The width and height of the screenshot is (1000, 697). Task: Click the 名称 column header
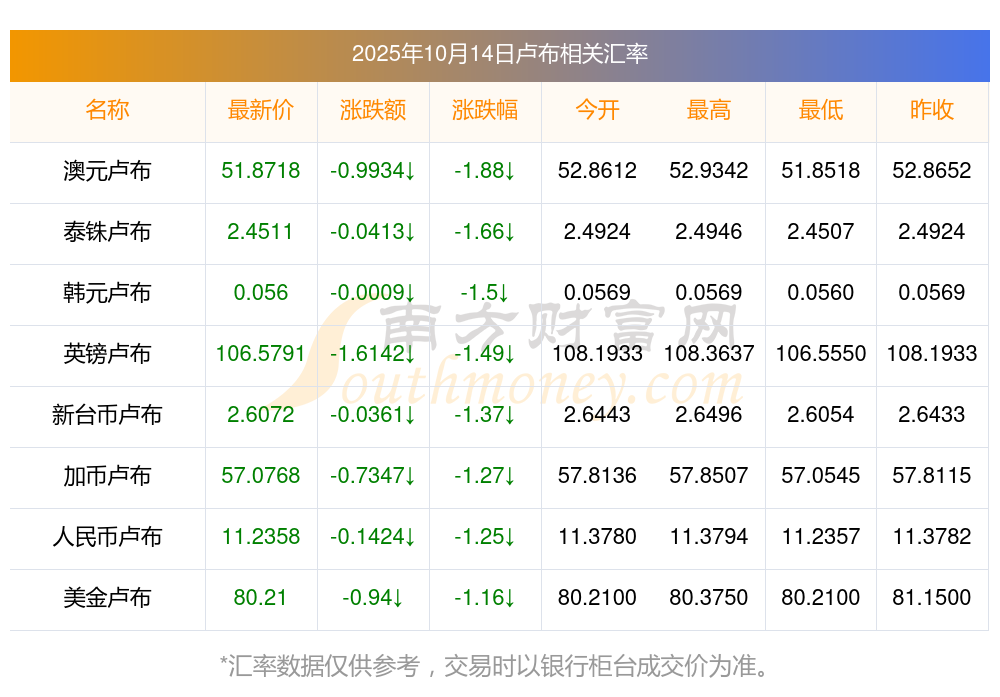click(107, 111)
